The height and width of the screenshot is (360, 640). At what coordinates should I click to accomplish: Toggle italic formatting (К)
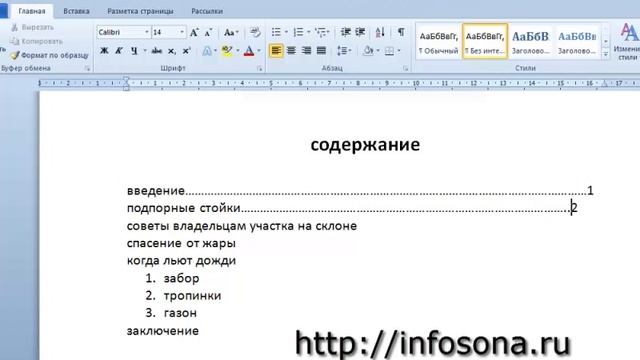pyautogui.click(x=119, y=51)
